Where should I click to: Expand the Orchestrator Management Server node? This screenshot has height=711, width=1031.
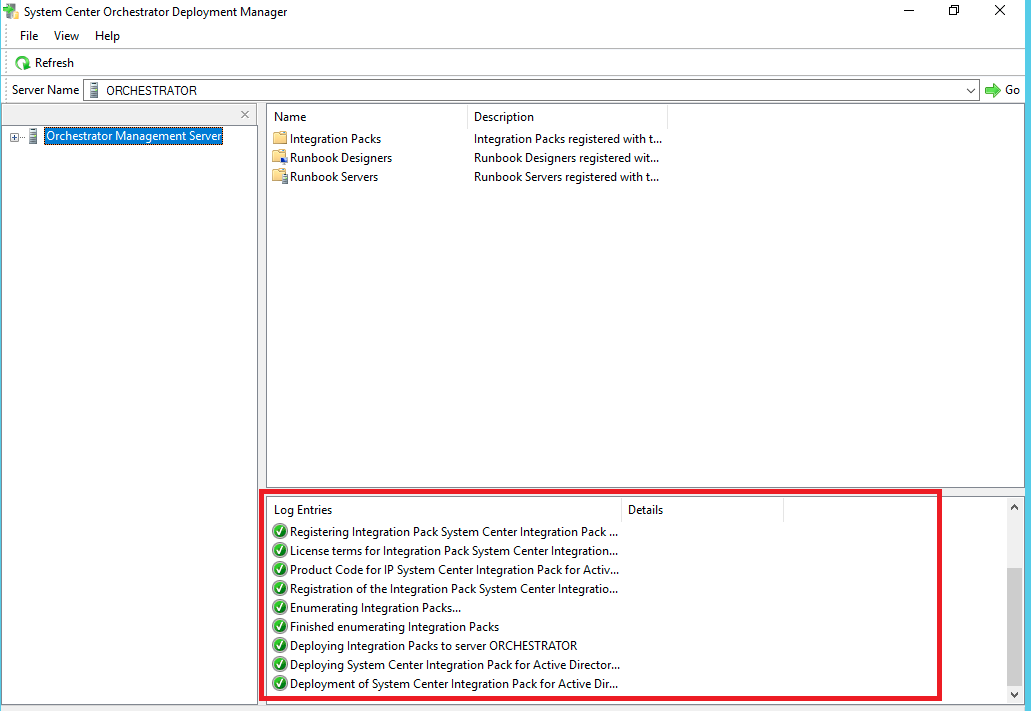click(x=15, y=137)
